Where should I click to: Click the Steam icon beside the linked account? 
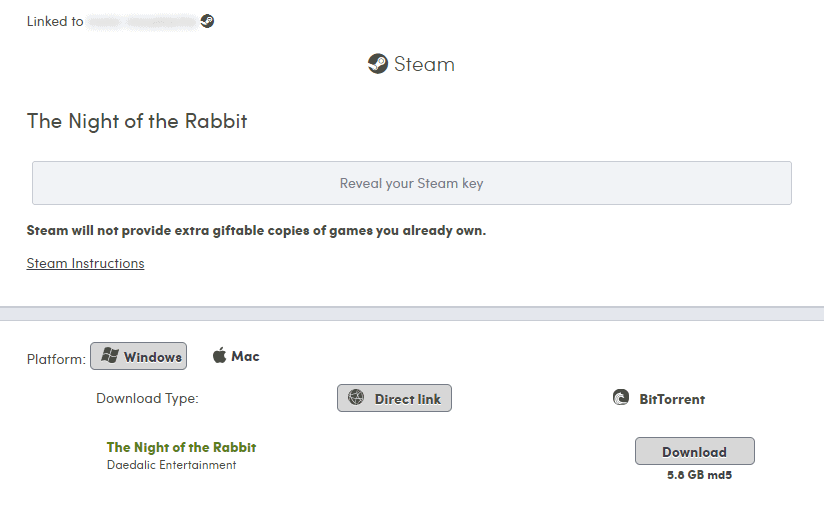point(207,21)
